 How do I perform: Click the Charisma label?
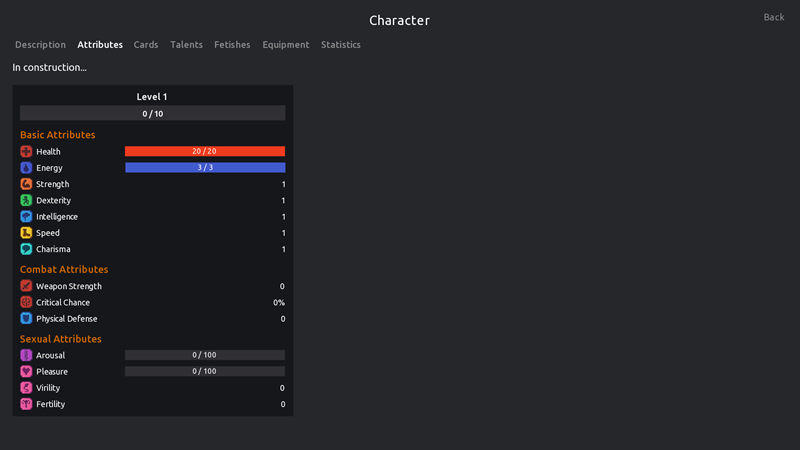coord(53,249)
